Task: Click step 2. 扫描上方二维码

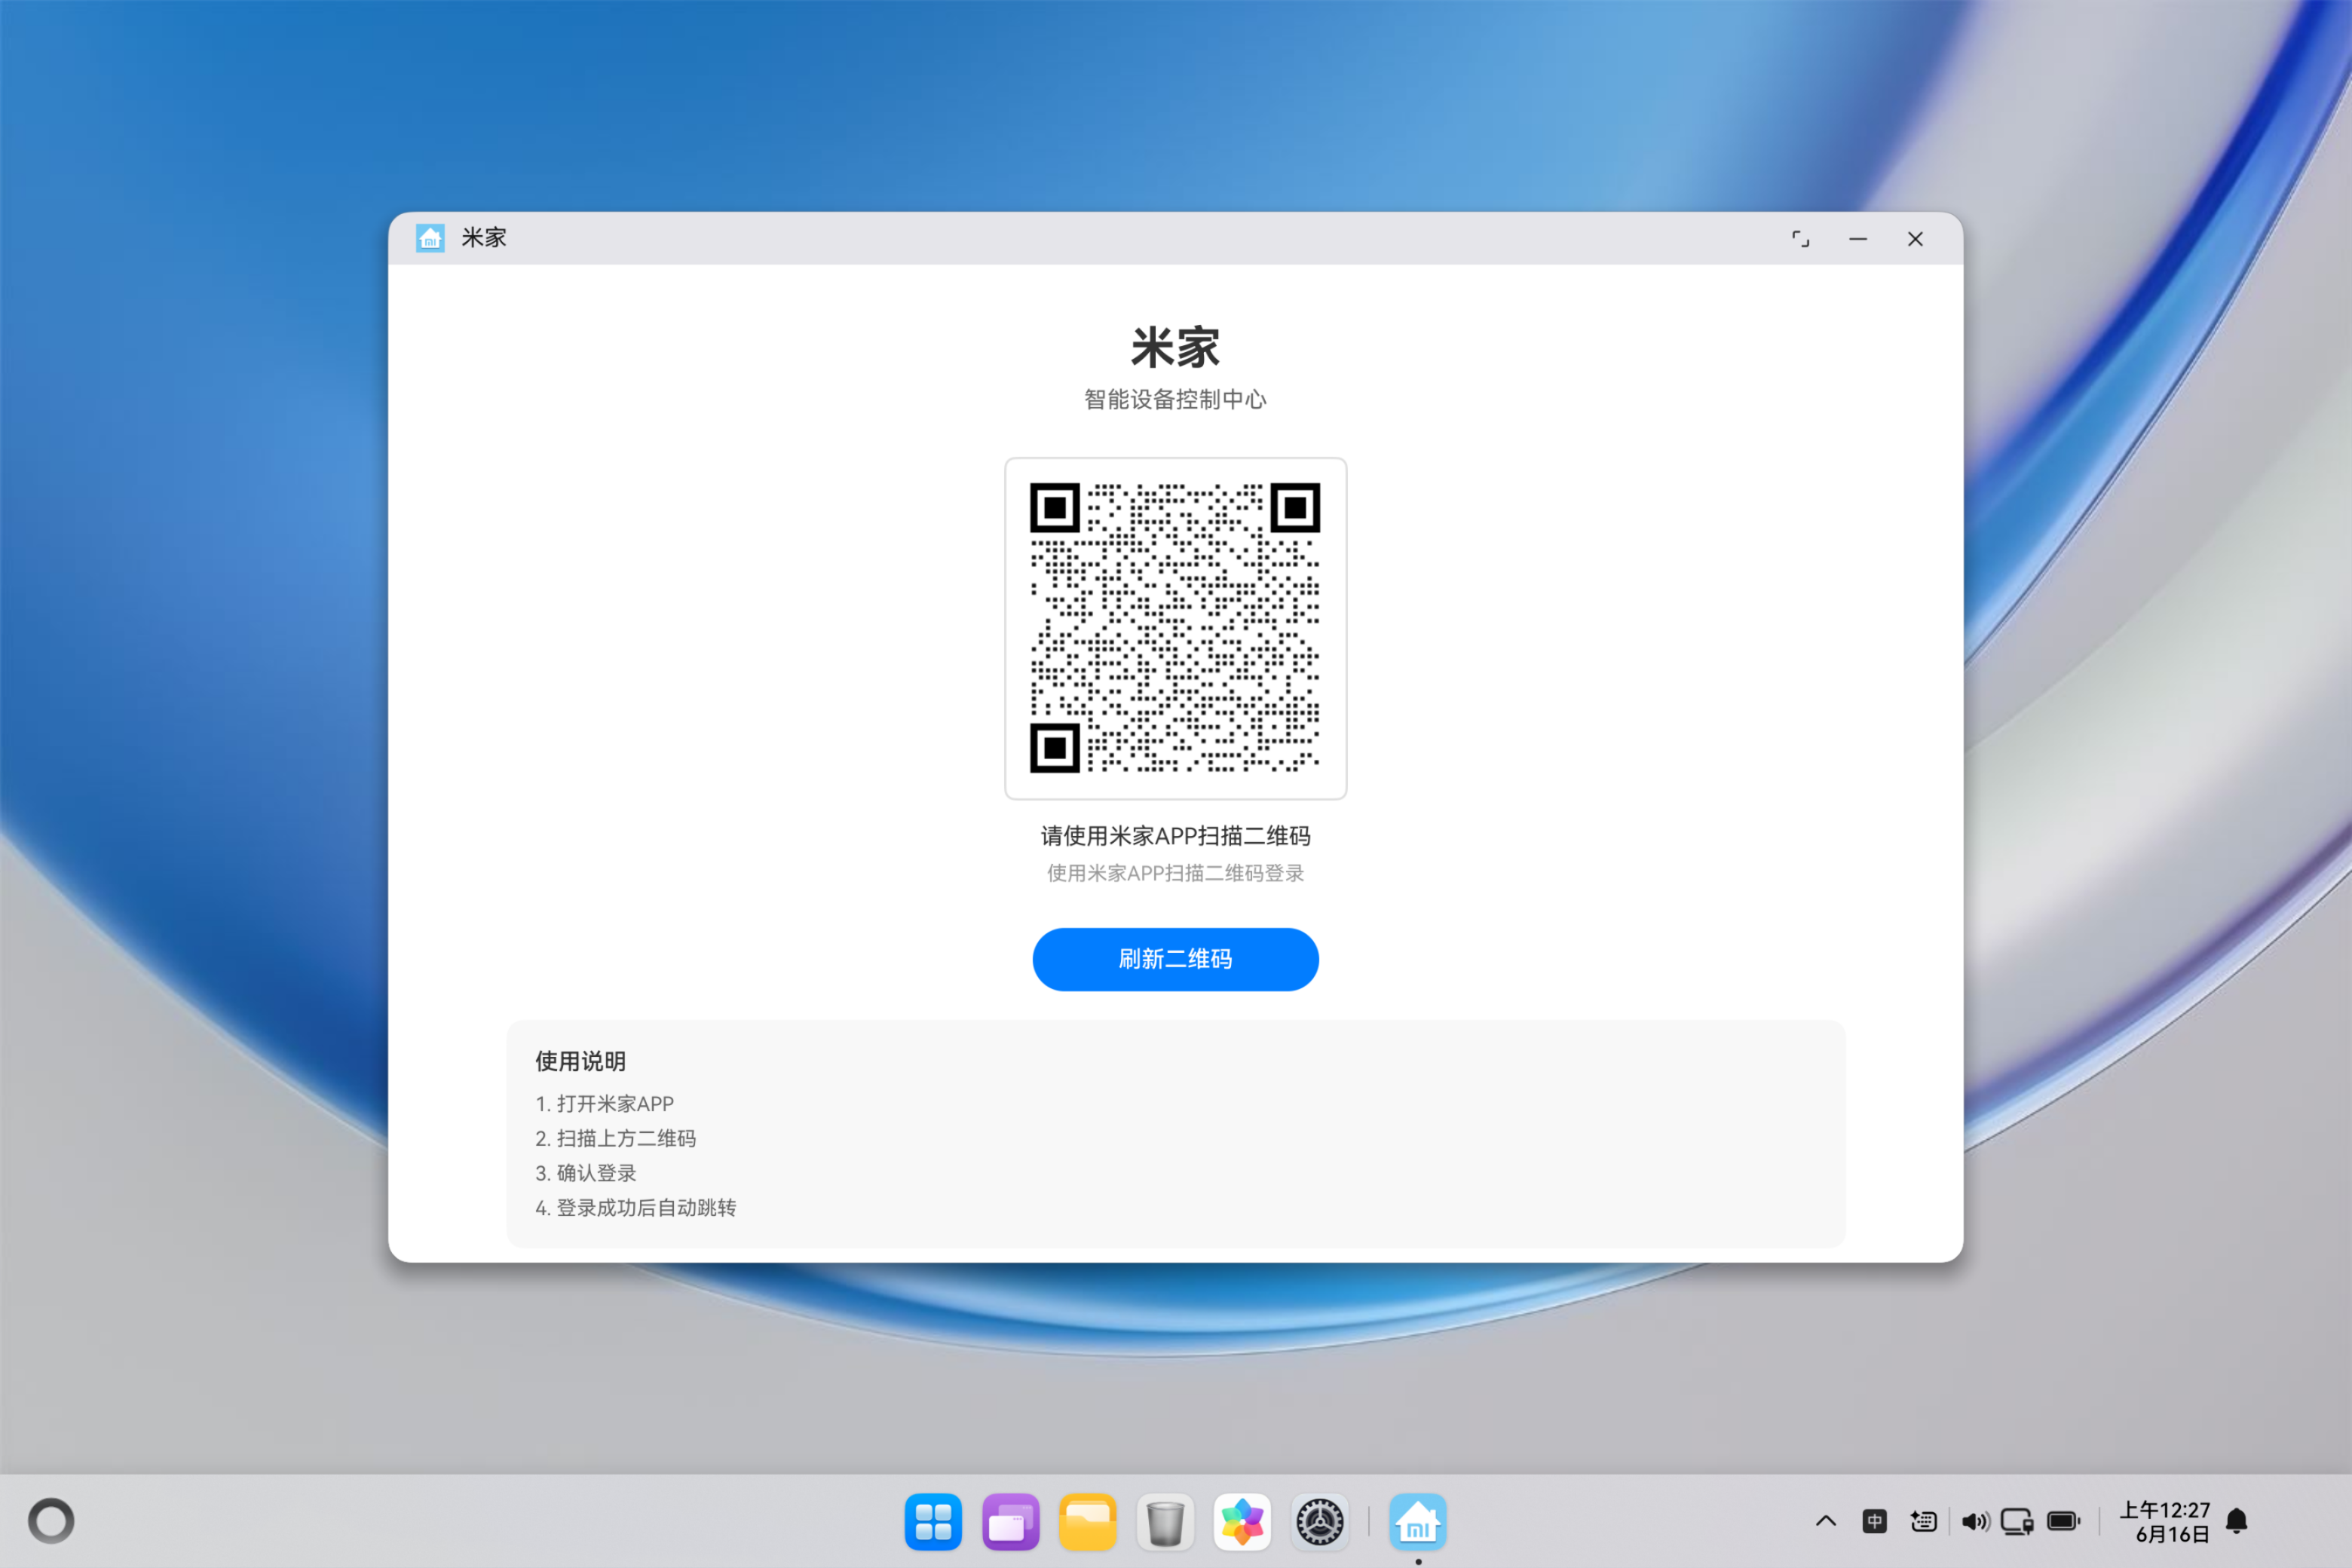Action: coord(615,1138)
